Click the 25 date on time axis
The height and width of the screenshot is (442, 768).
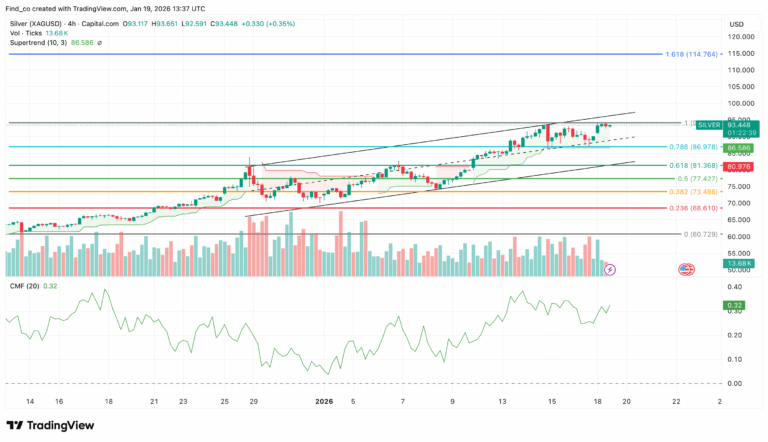224,401
